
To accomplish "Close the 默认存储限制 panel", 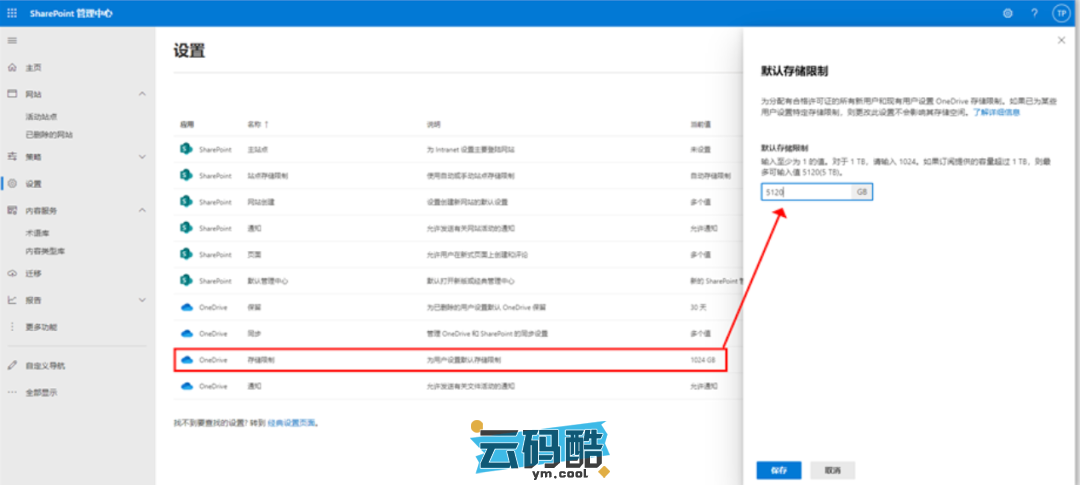I will 1061,40.
